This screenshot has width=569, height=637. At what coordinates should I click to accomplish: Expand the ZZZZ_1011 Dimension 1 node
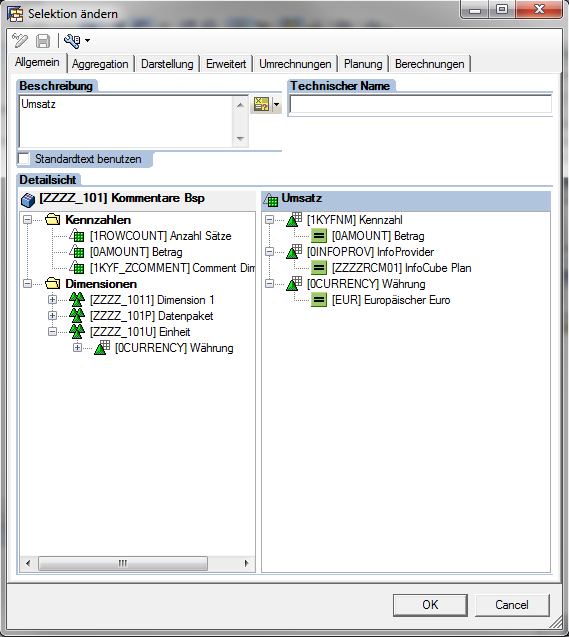(x=52, y=300)
